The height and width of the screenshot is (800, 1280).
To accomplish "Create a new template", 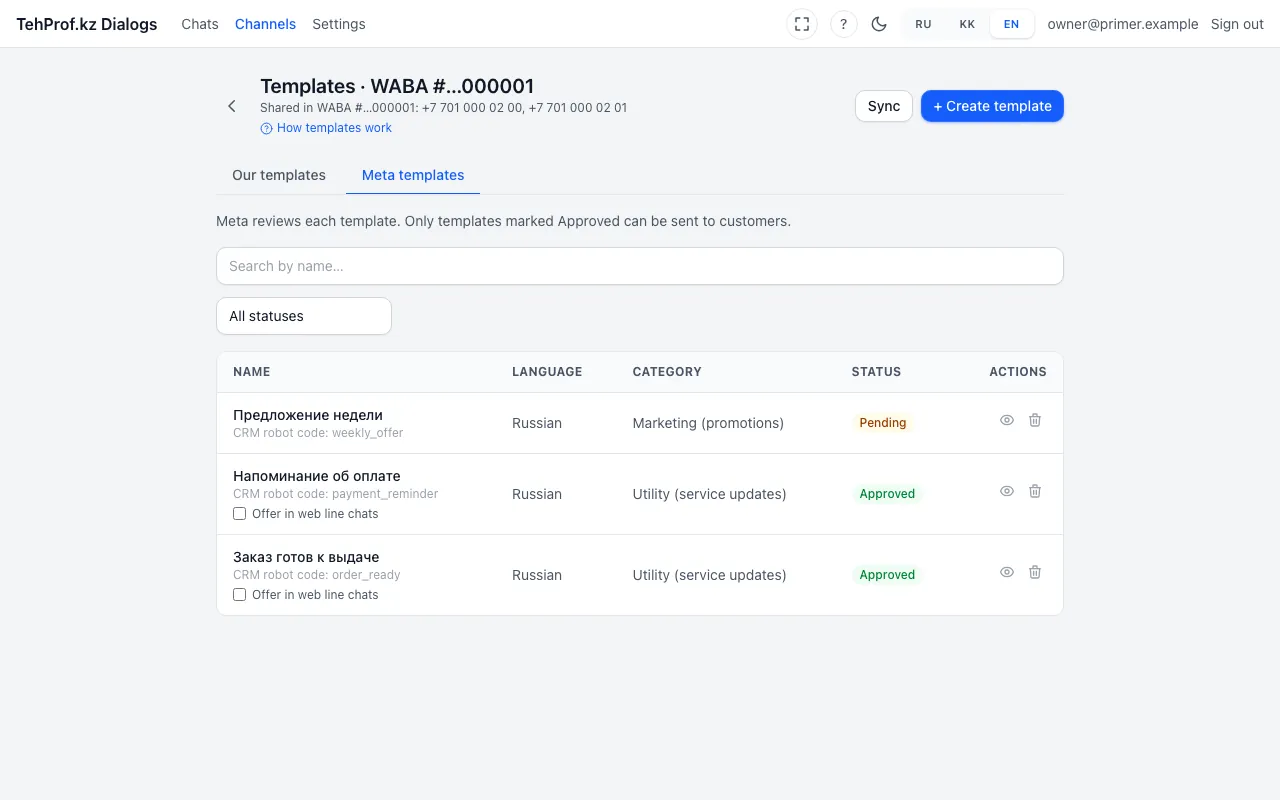I will coord(992,106).
